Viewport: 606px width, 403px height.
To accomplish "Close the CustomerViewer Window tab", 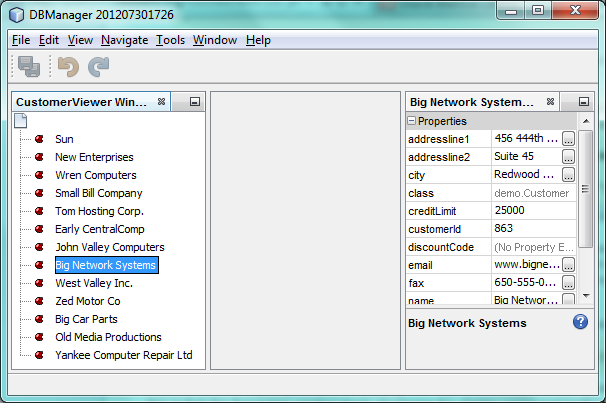I will tap(161, 102).
